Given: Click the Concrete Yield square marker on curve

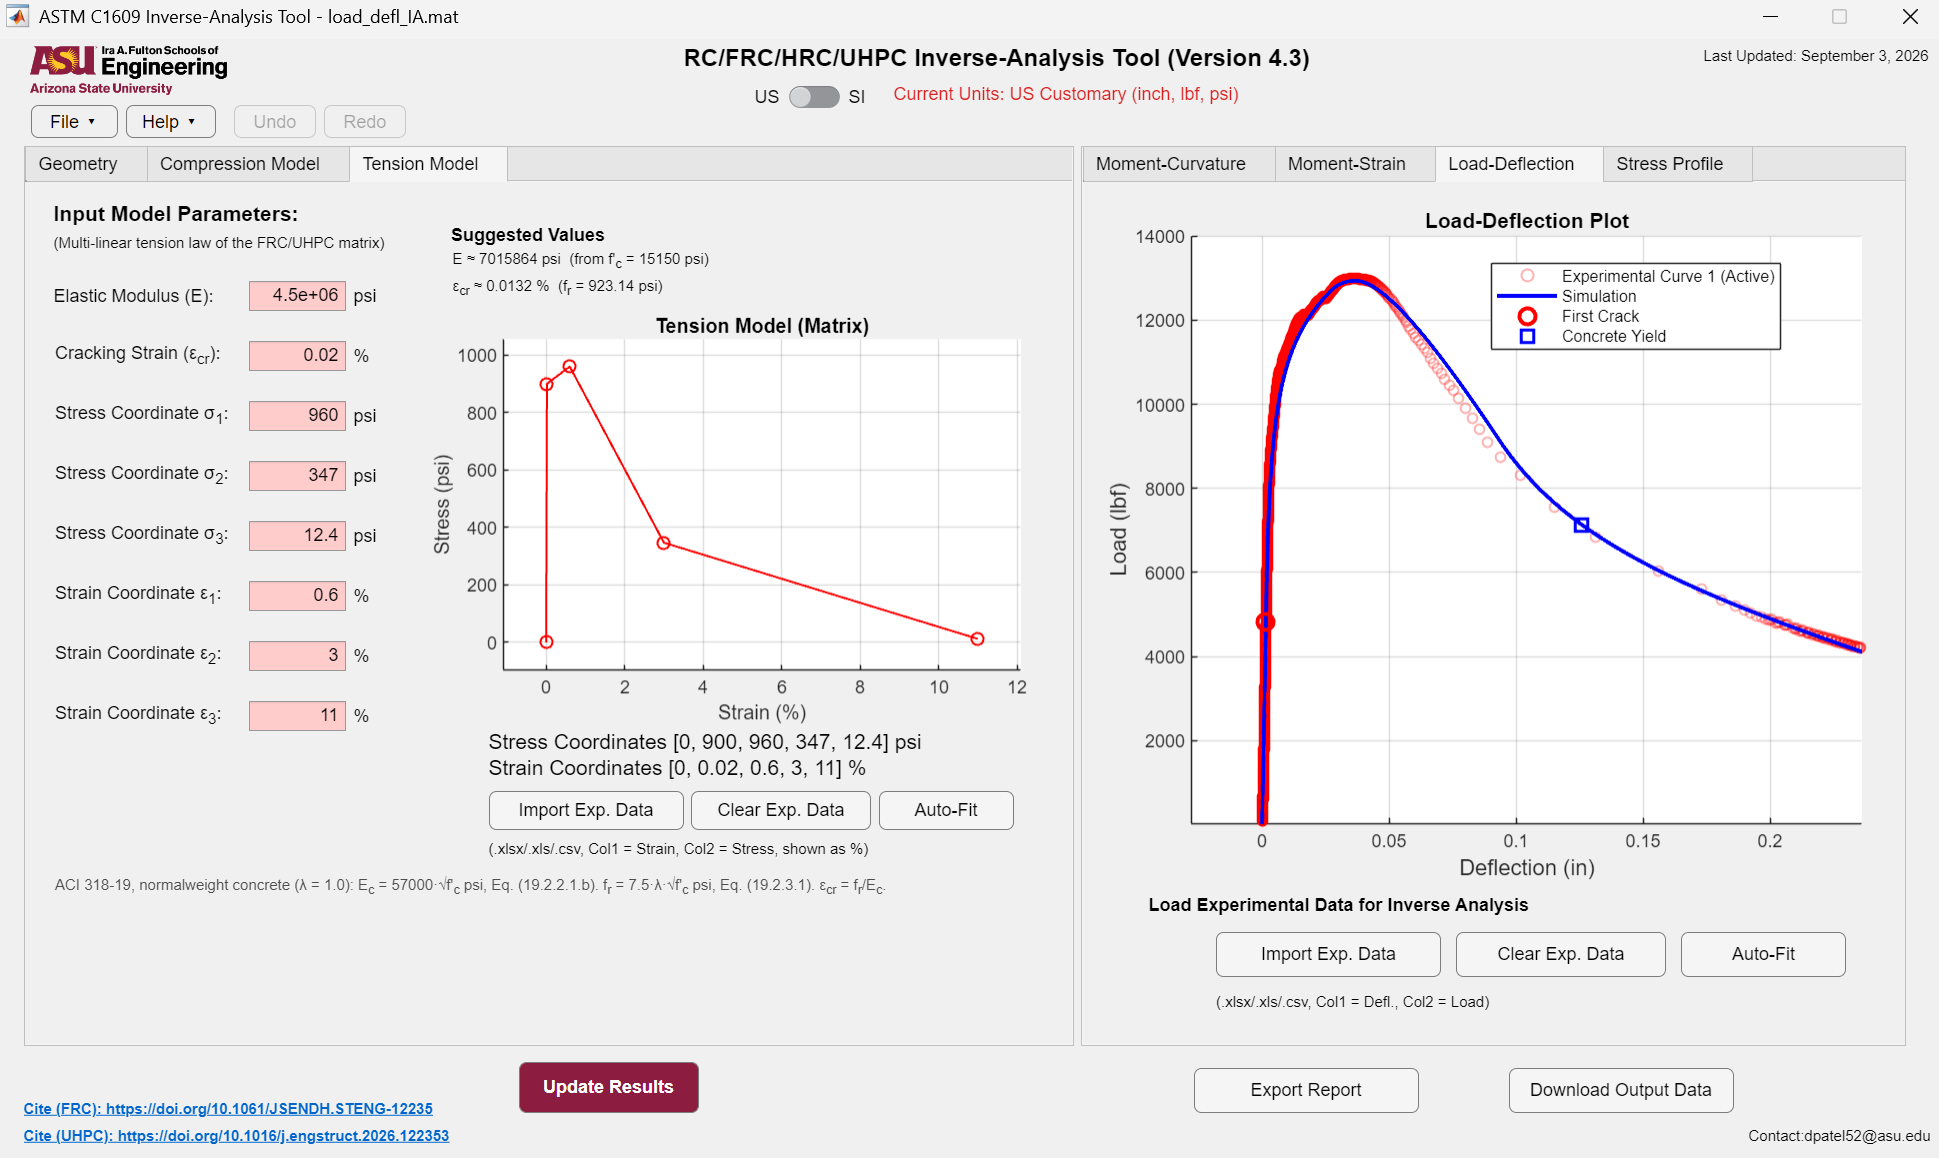Looking at the screenshot, I should pos(1581,525).
